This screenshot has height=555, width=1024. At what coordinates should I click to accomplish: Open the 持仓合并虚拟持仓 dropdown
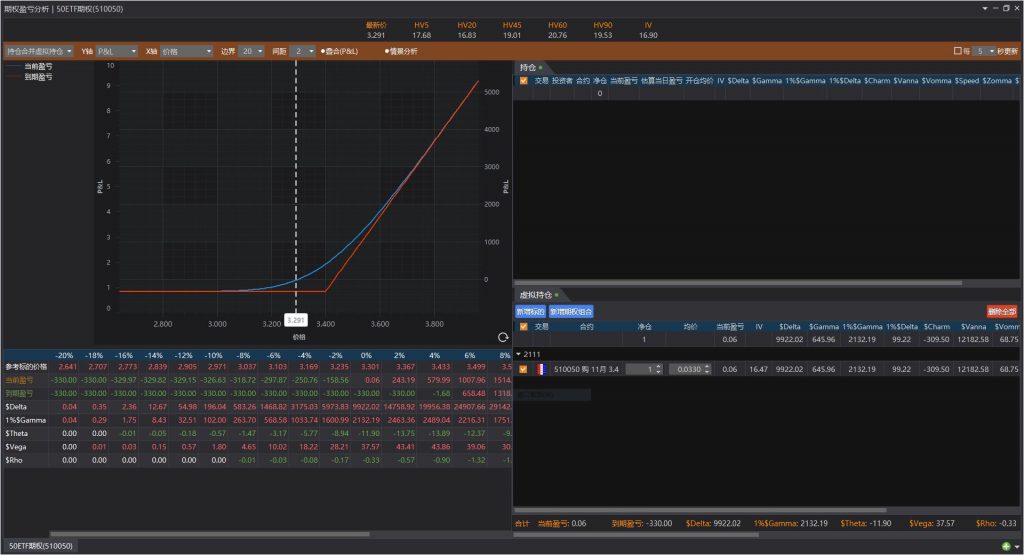click(x=38, y=50)
